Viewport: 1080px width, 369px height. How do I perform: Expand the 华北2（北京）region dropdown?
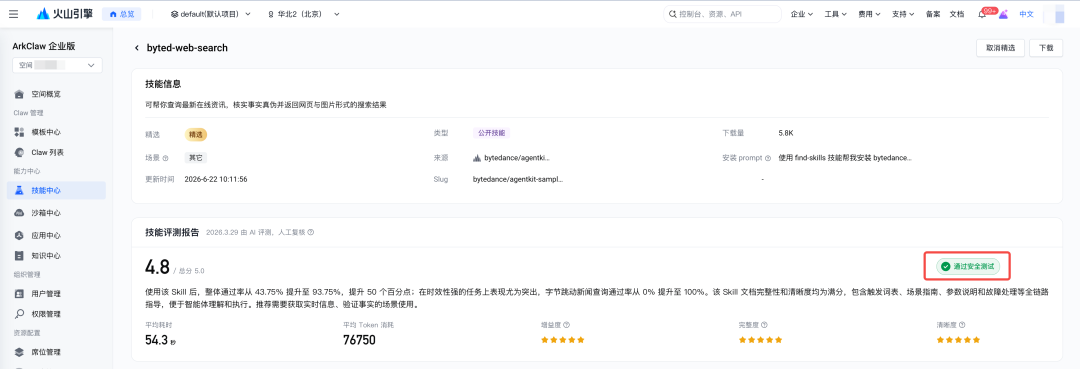[x=304, y=14]
